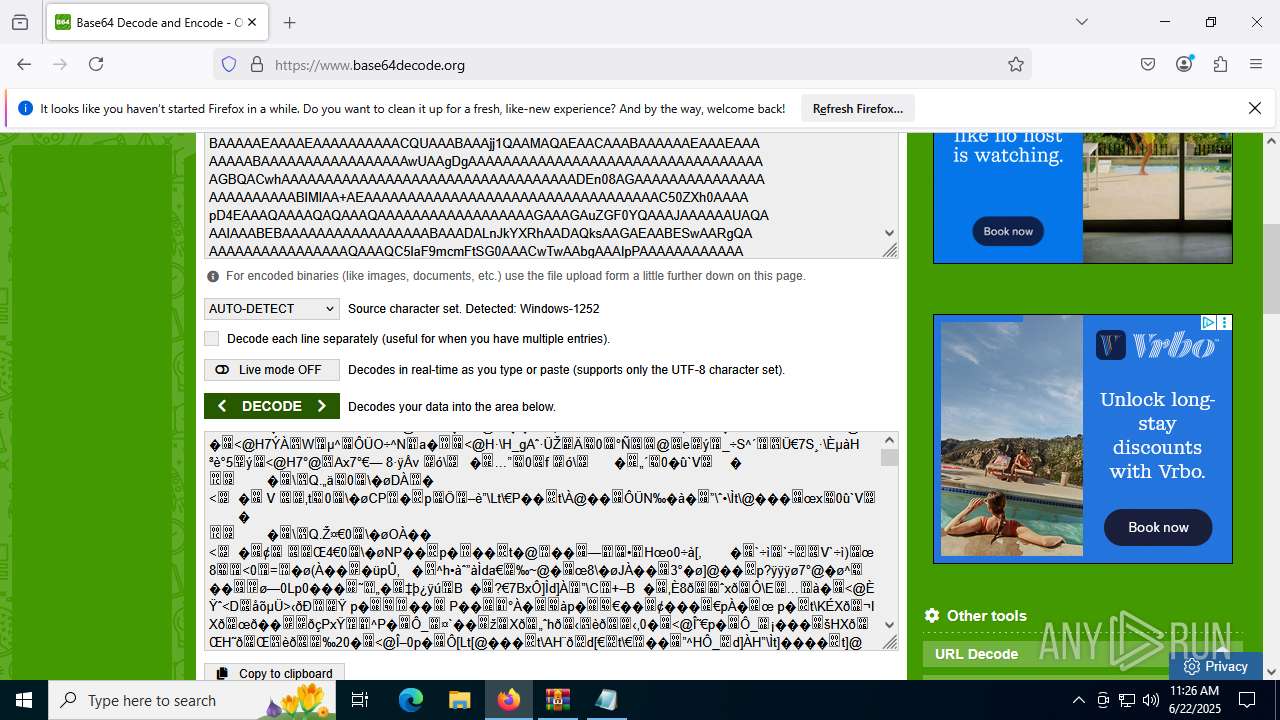The height and width of the screenshot is (720, 1280).
Task: Click Book now on the Vrbo ad
Action: (x=1158, y=527)
